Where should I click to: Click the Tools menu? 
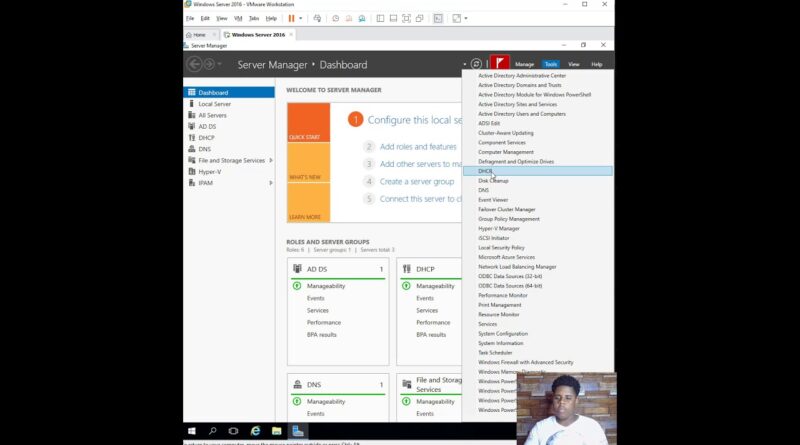point(551,64)
